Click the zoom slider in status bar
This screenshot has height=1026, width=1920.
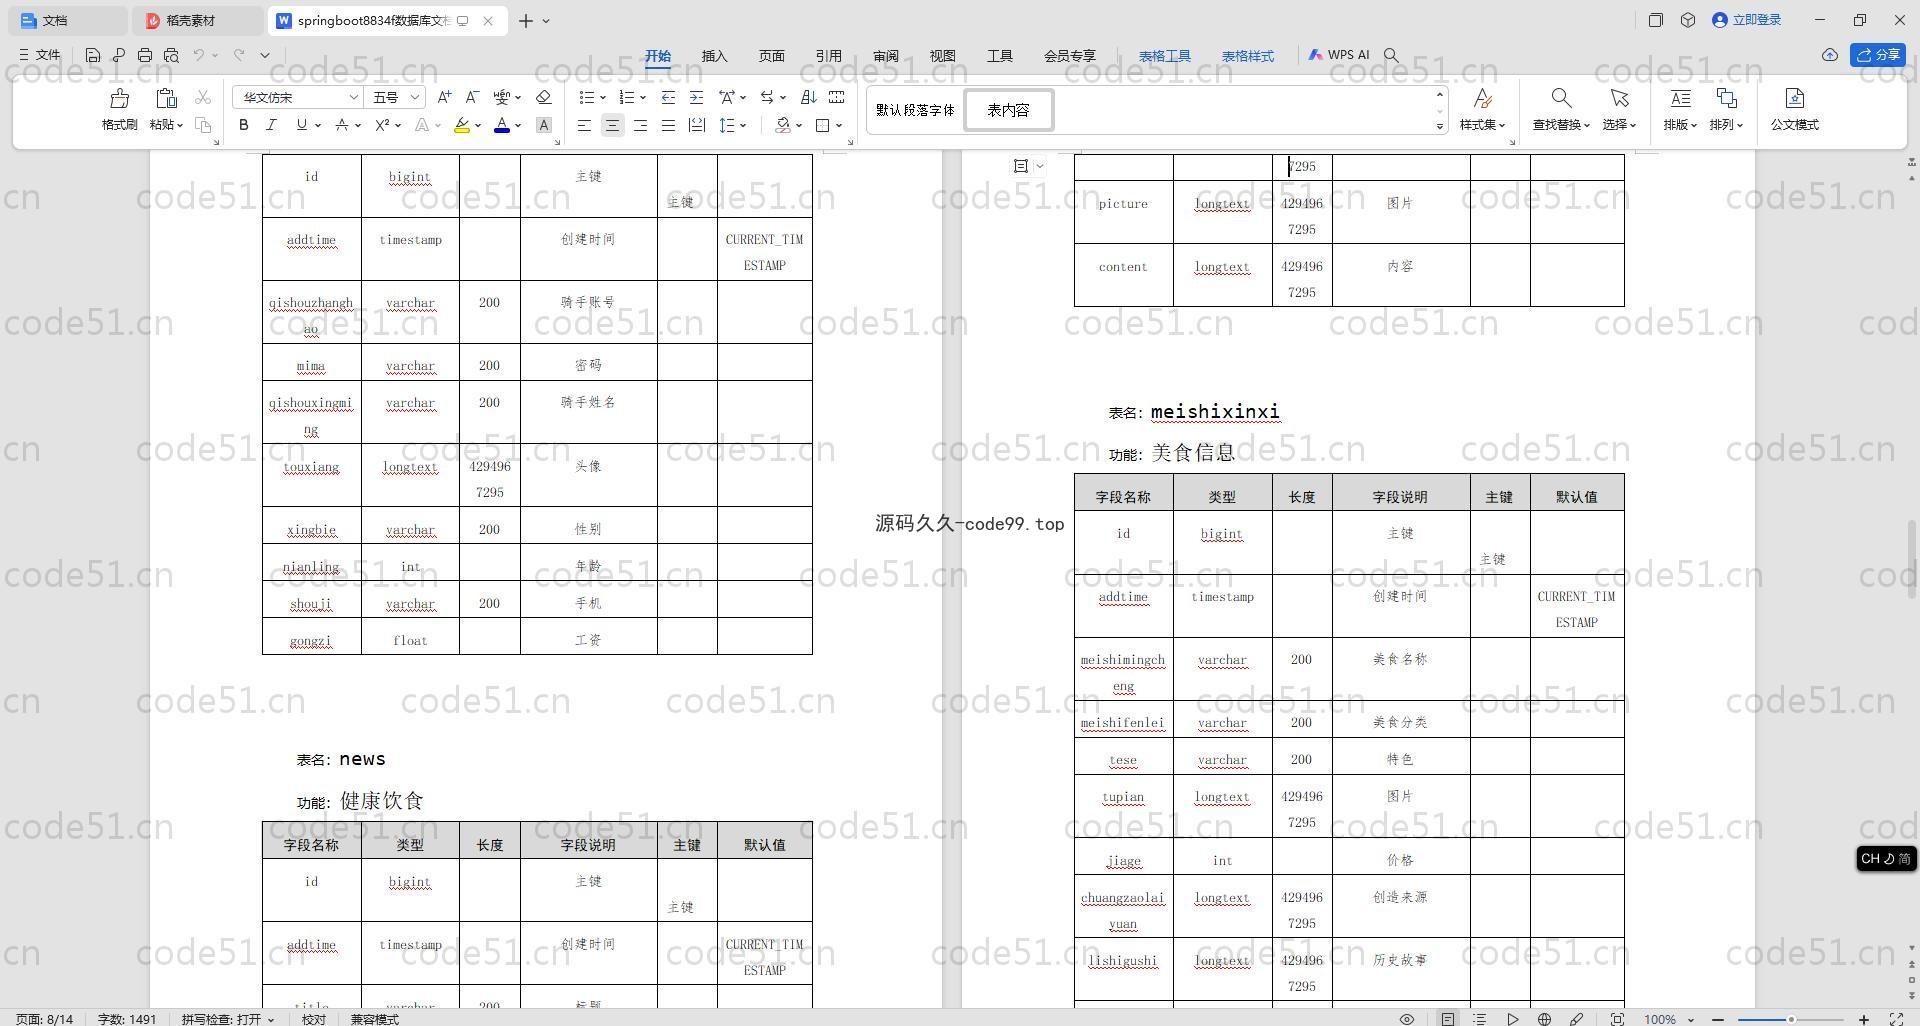(x=1792, y=1019)
